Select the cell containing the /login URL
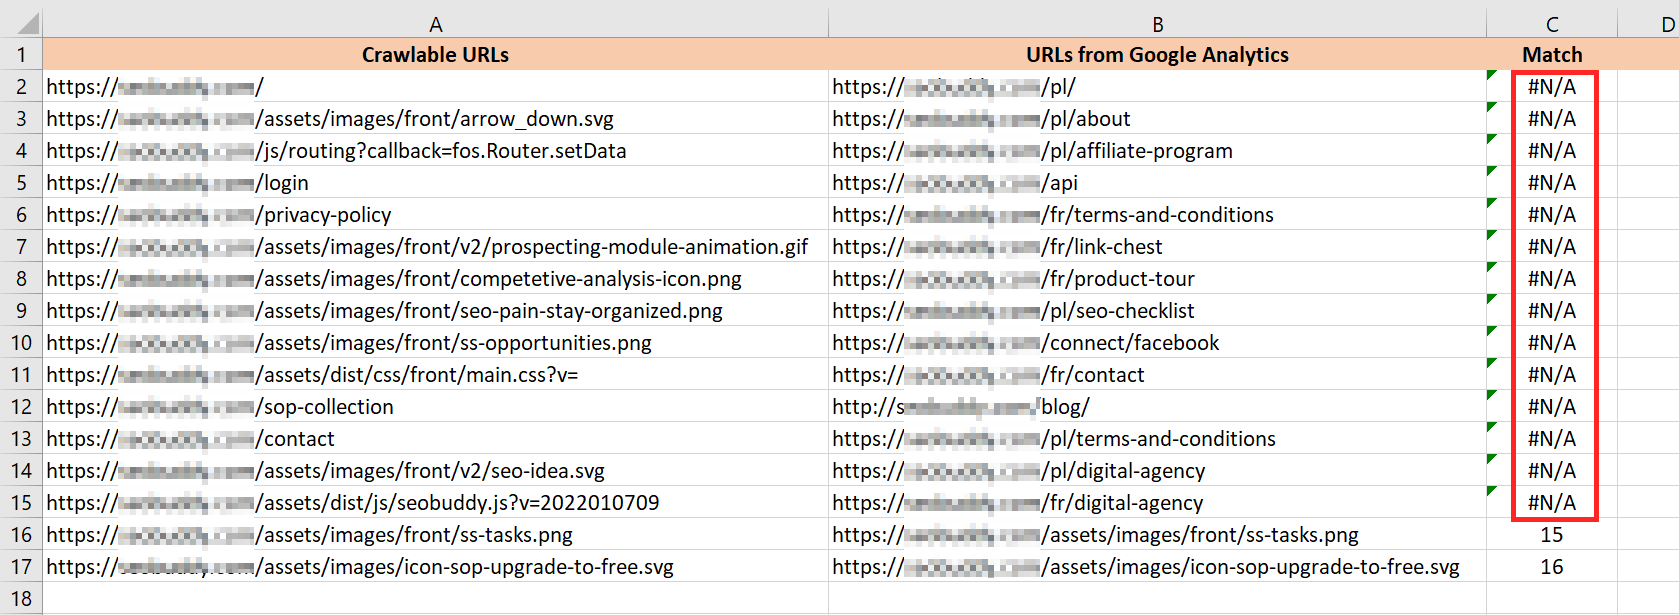 point(435,183)
